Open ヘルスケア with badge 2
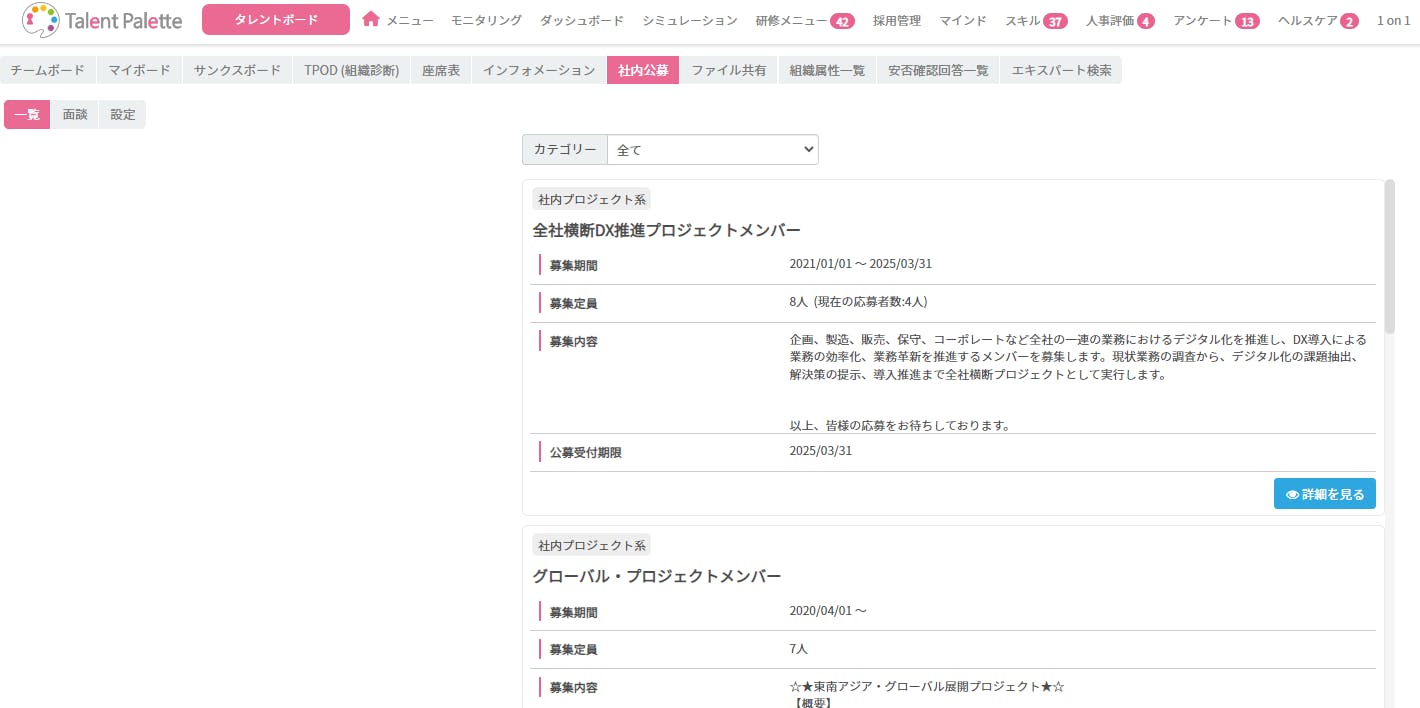1420x708 pixels. [1317, 21]
